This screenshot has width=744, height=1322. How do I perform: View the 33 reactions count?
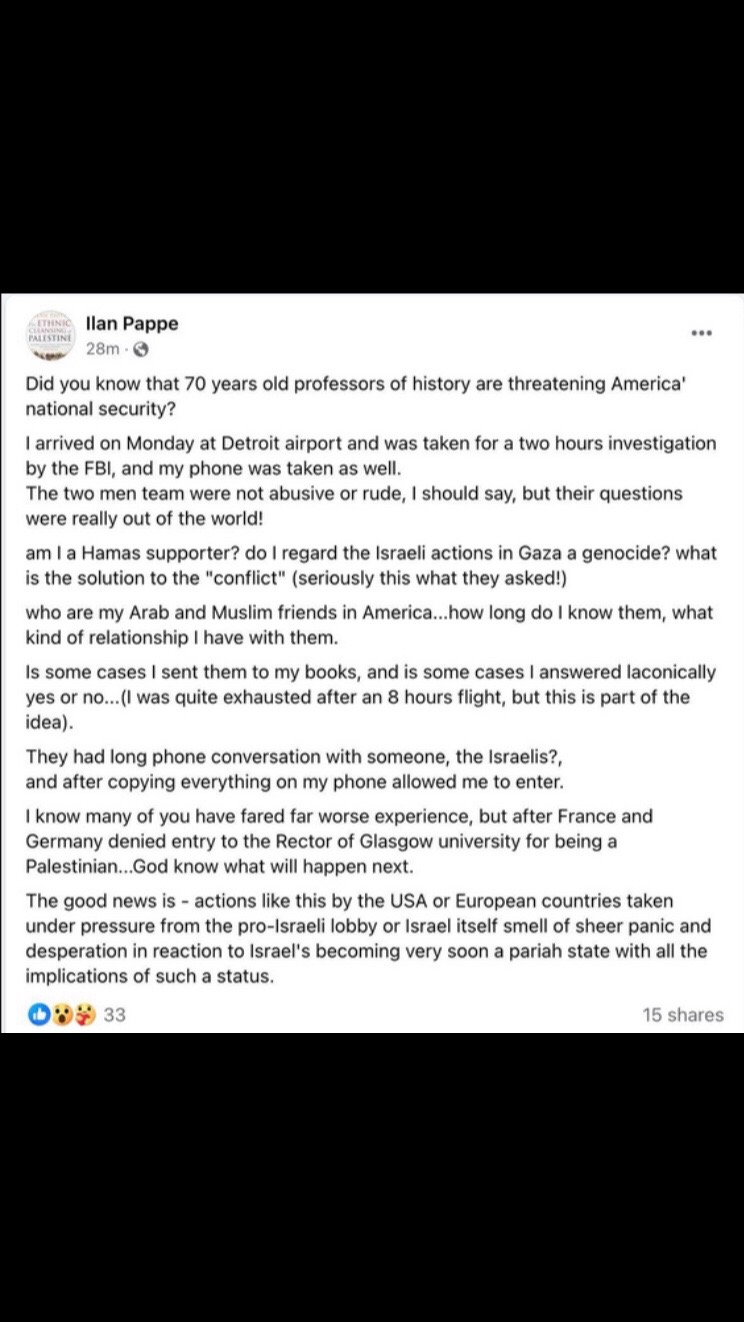pyautogui.click(x=115, y=1014)
